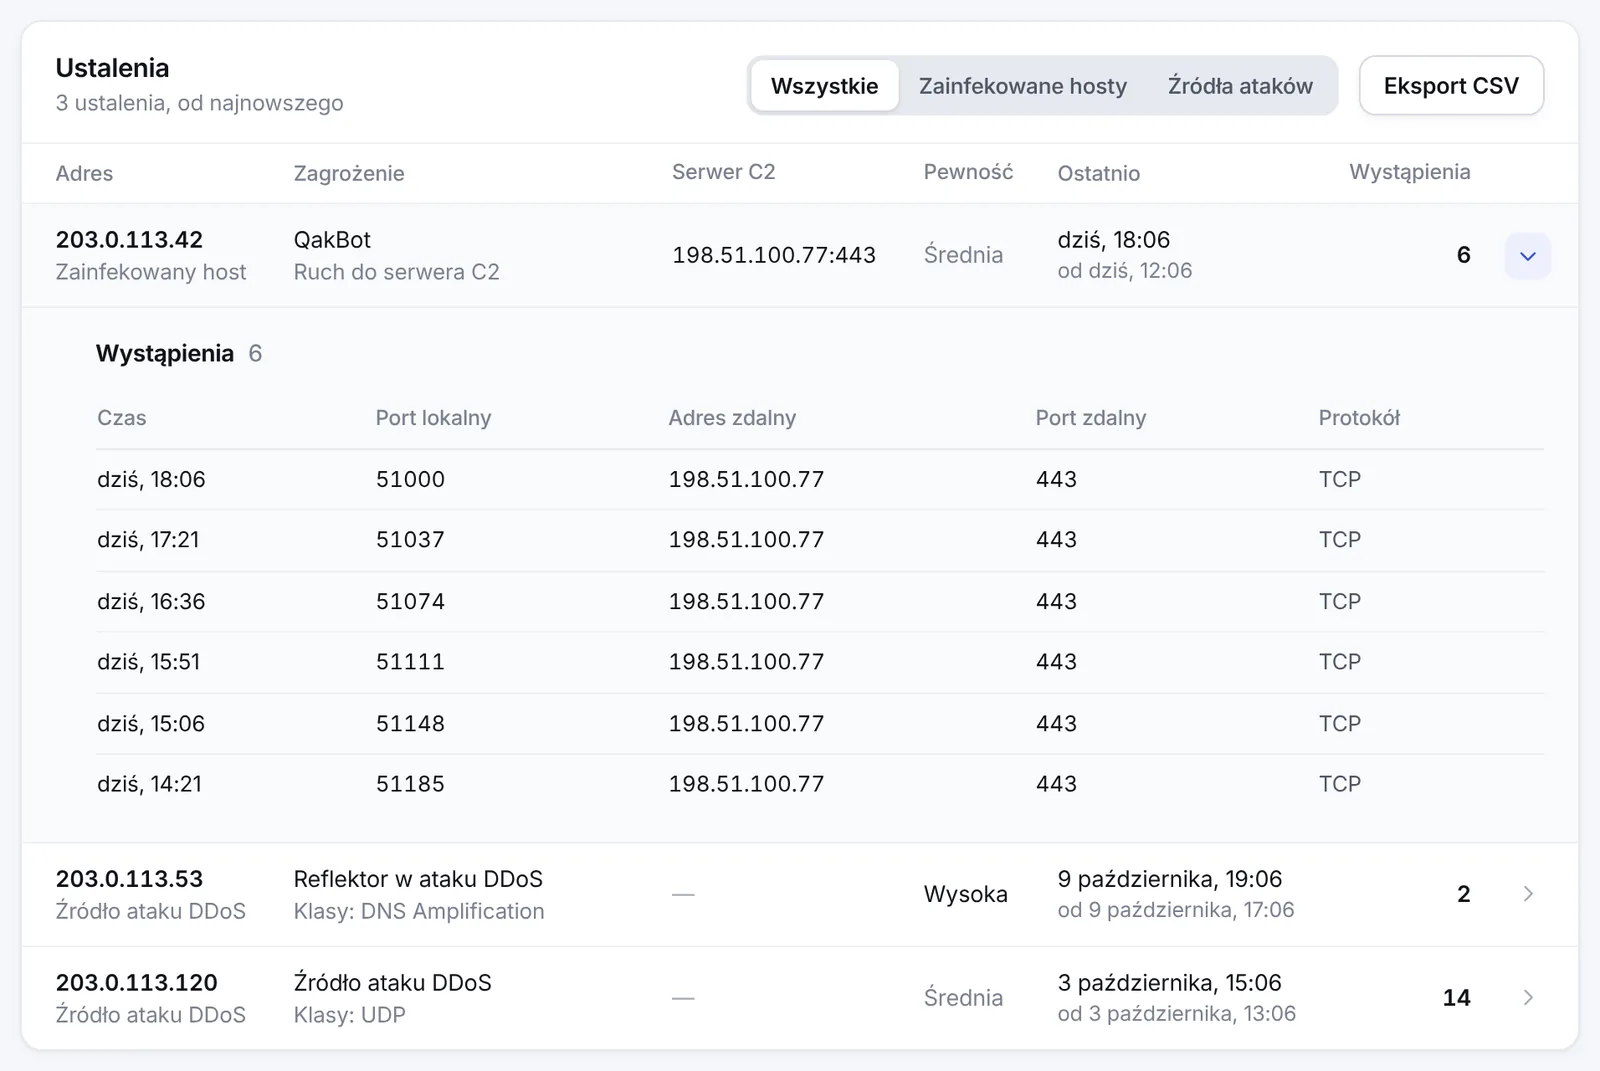Image resolution: width=1600 pixels, height=1071 pixels.
Task: Click 9 października, 19:06 timestamp
Action: coord(1169,879)
